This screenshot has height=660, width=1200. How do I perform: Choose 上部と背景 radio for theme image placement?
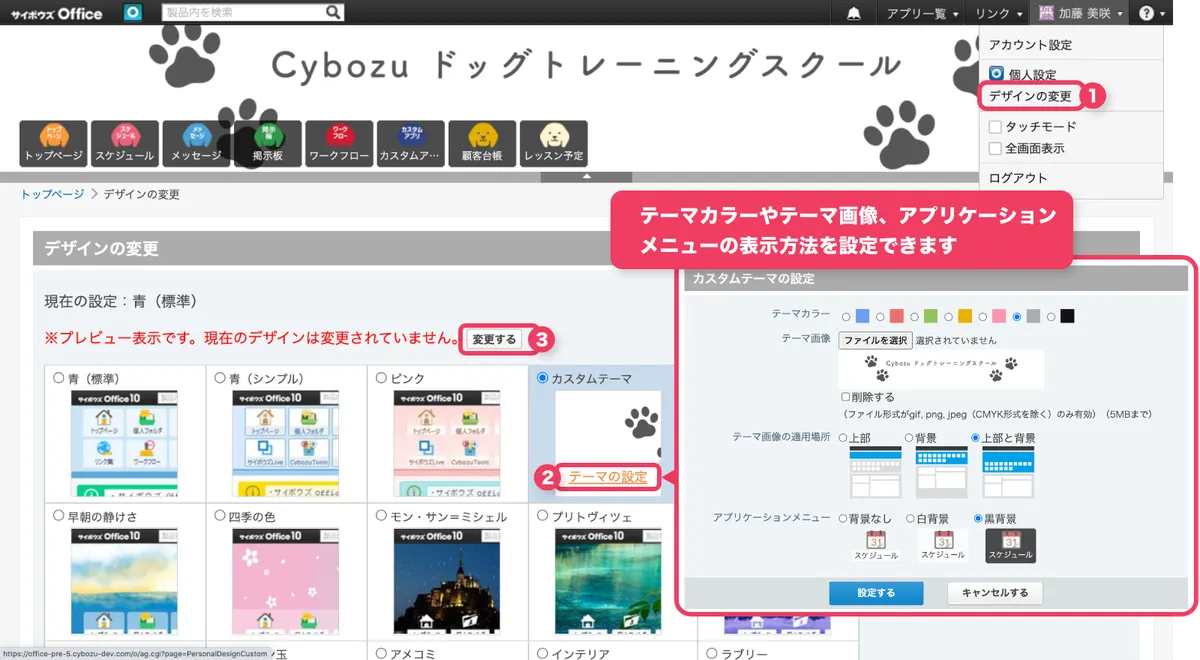975,438
